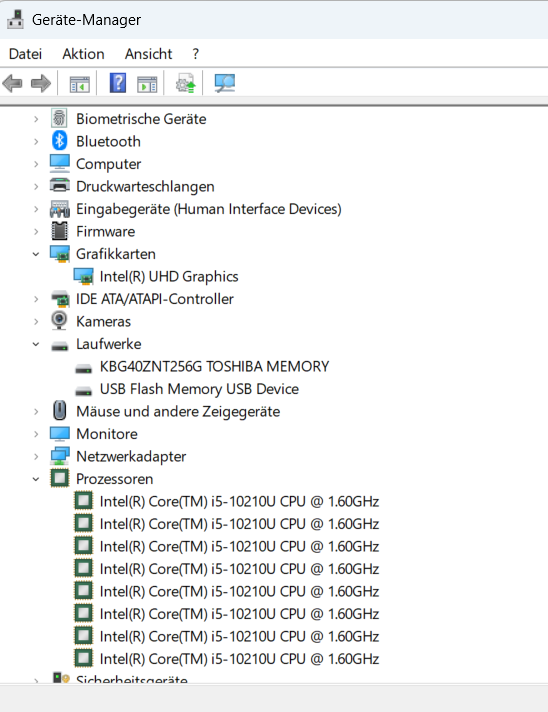The image size is (548, 712).
Task: Expand Mäuse und andere Zeigegeräte node
Action: pos(36,411)
